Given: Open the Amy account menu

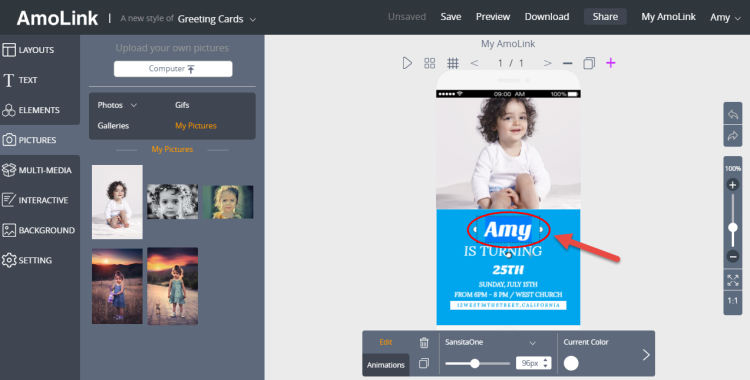Looking at the screenshot, I should coord(725,17).
